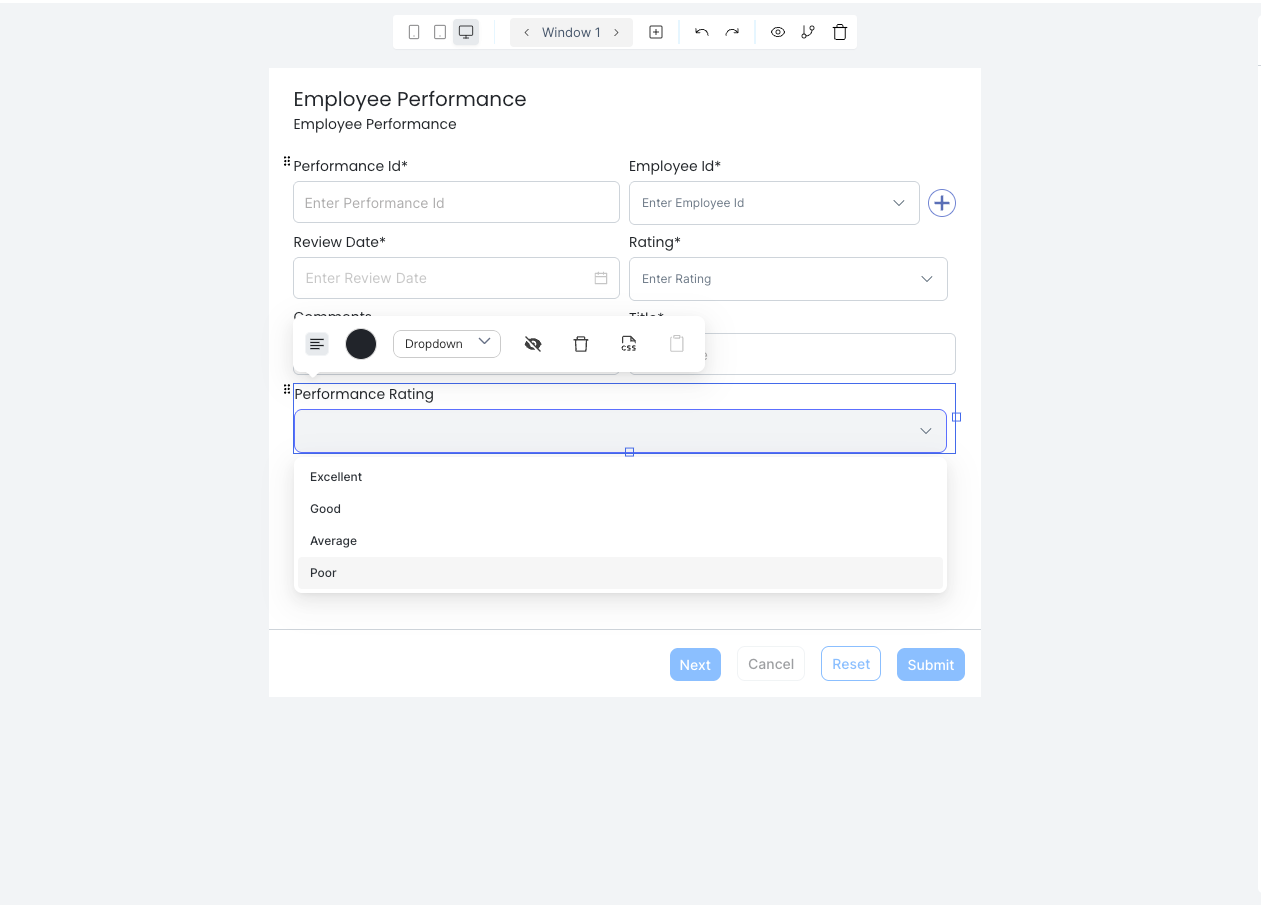
Task: Click the black color swatch in the widget toolbar
Action: point(361,343)
